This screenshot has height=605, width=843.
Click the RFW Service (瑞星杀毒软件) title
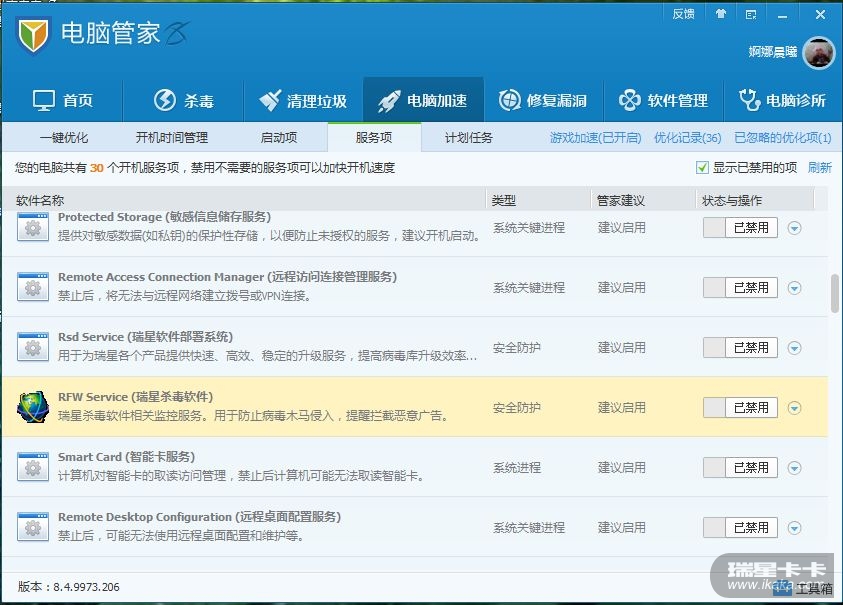135,397
